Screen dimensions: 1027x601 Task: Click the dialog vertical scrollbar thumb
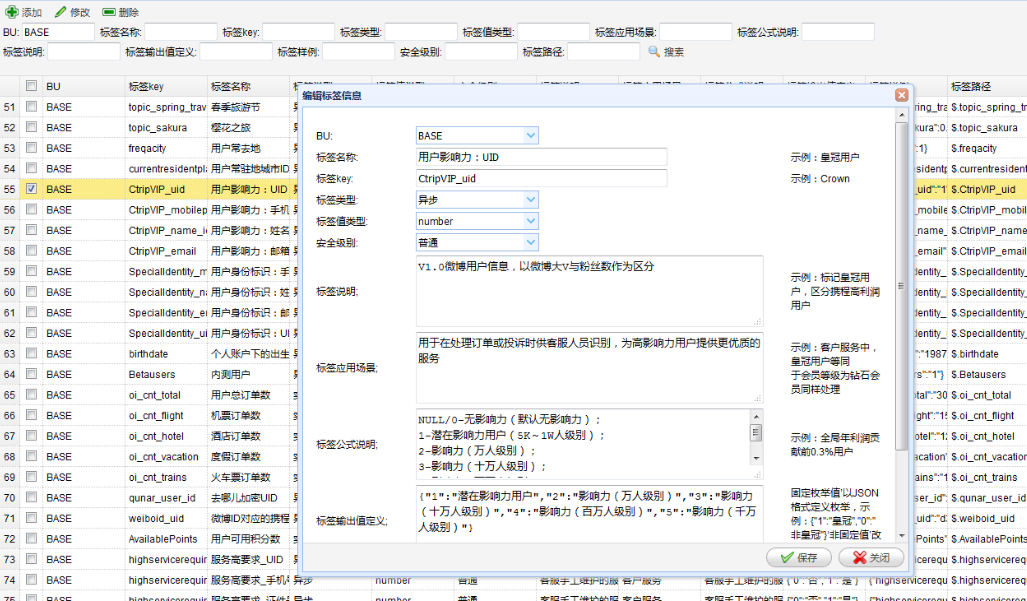click(x=901, y=285)
